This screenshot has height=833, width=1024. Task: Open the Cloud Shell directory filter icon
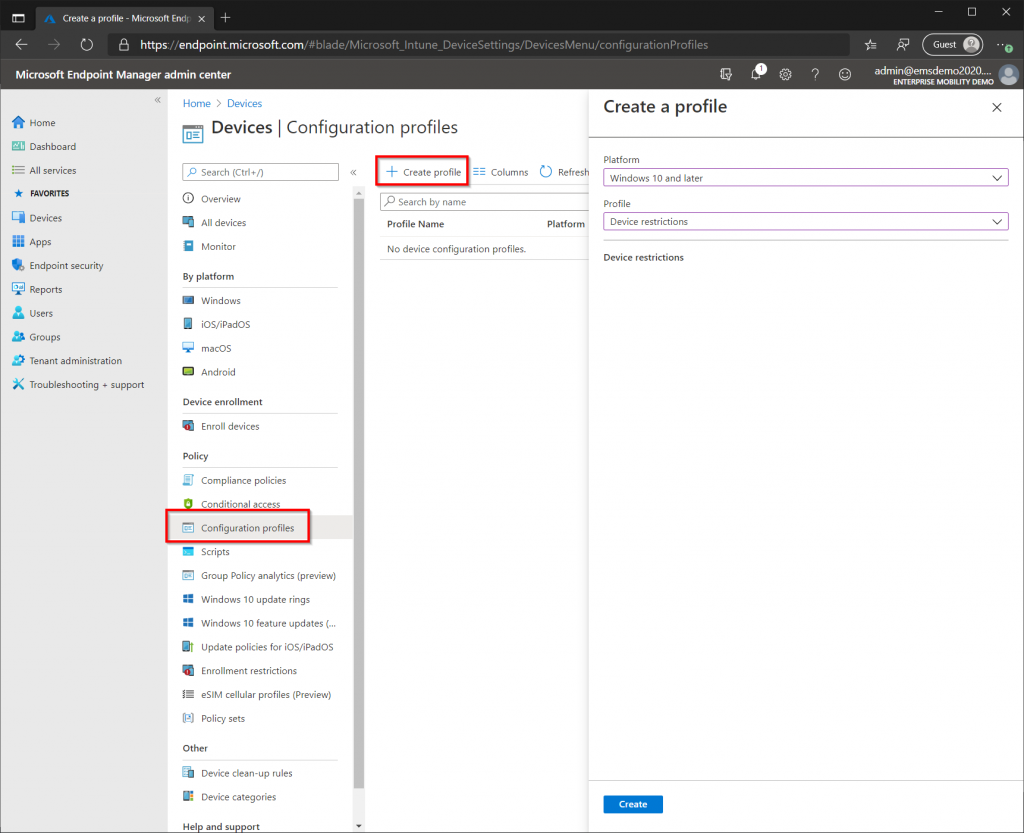pos(726,74)
